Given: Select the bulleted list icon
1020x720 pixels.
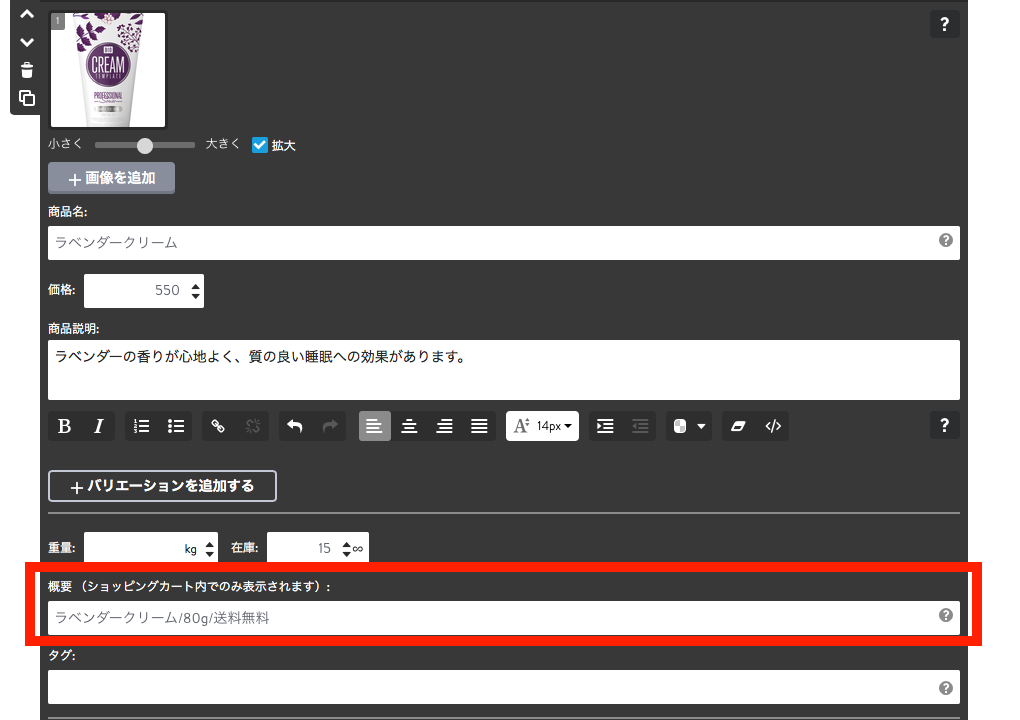Looking at the screenshot, I should point(176,426).
